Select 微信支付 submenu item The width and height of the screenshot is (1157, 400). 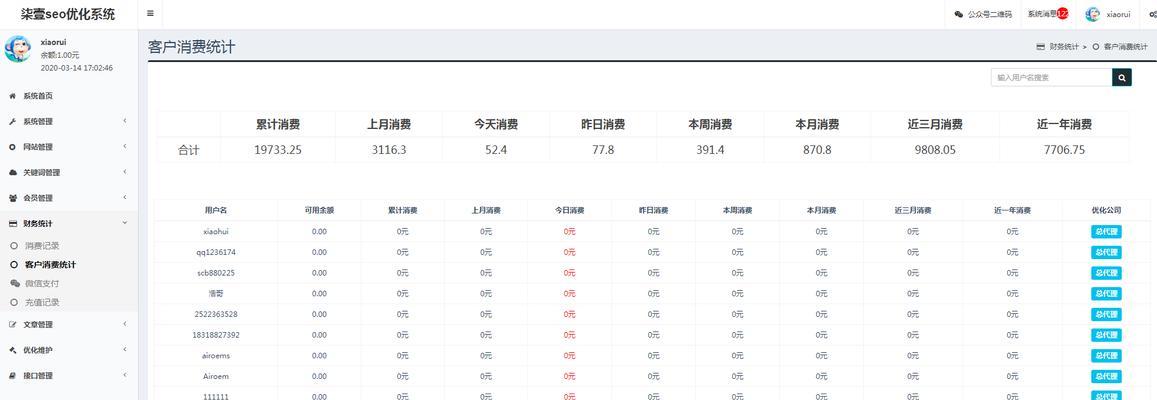42,283
